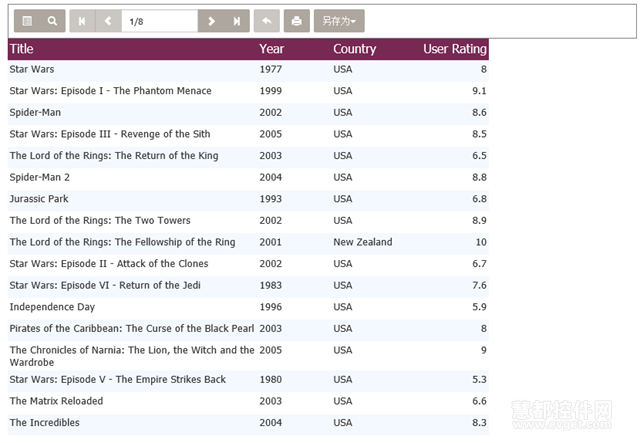
Task: Jump to last page arrow
Action: pyautogui.click(x=237, y=21)
